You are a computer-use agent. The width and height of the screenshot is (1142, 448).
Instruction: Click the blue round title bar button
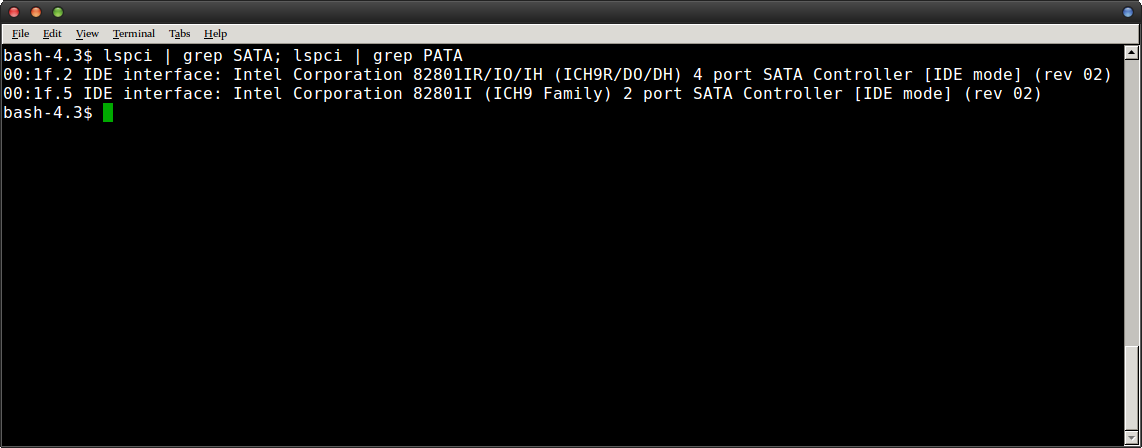(1127, 12)
